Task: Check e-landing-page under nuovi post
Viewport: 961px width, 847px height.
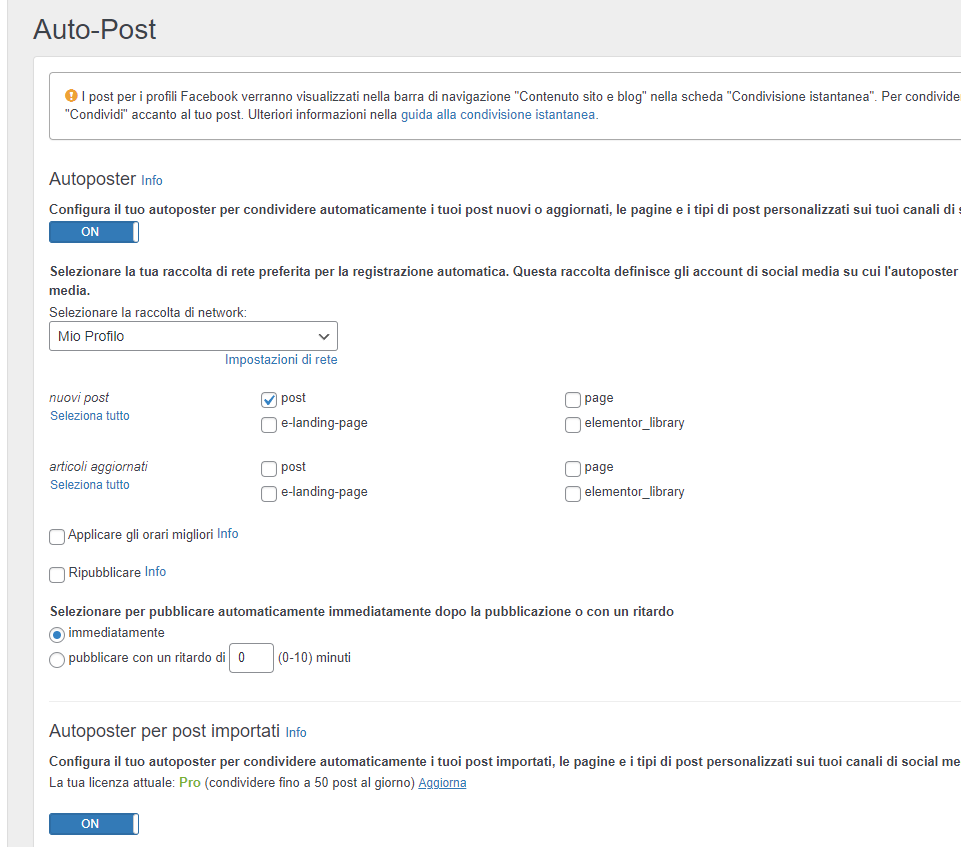Action: pos(269,425)
